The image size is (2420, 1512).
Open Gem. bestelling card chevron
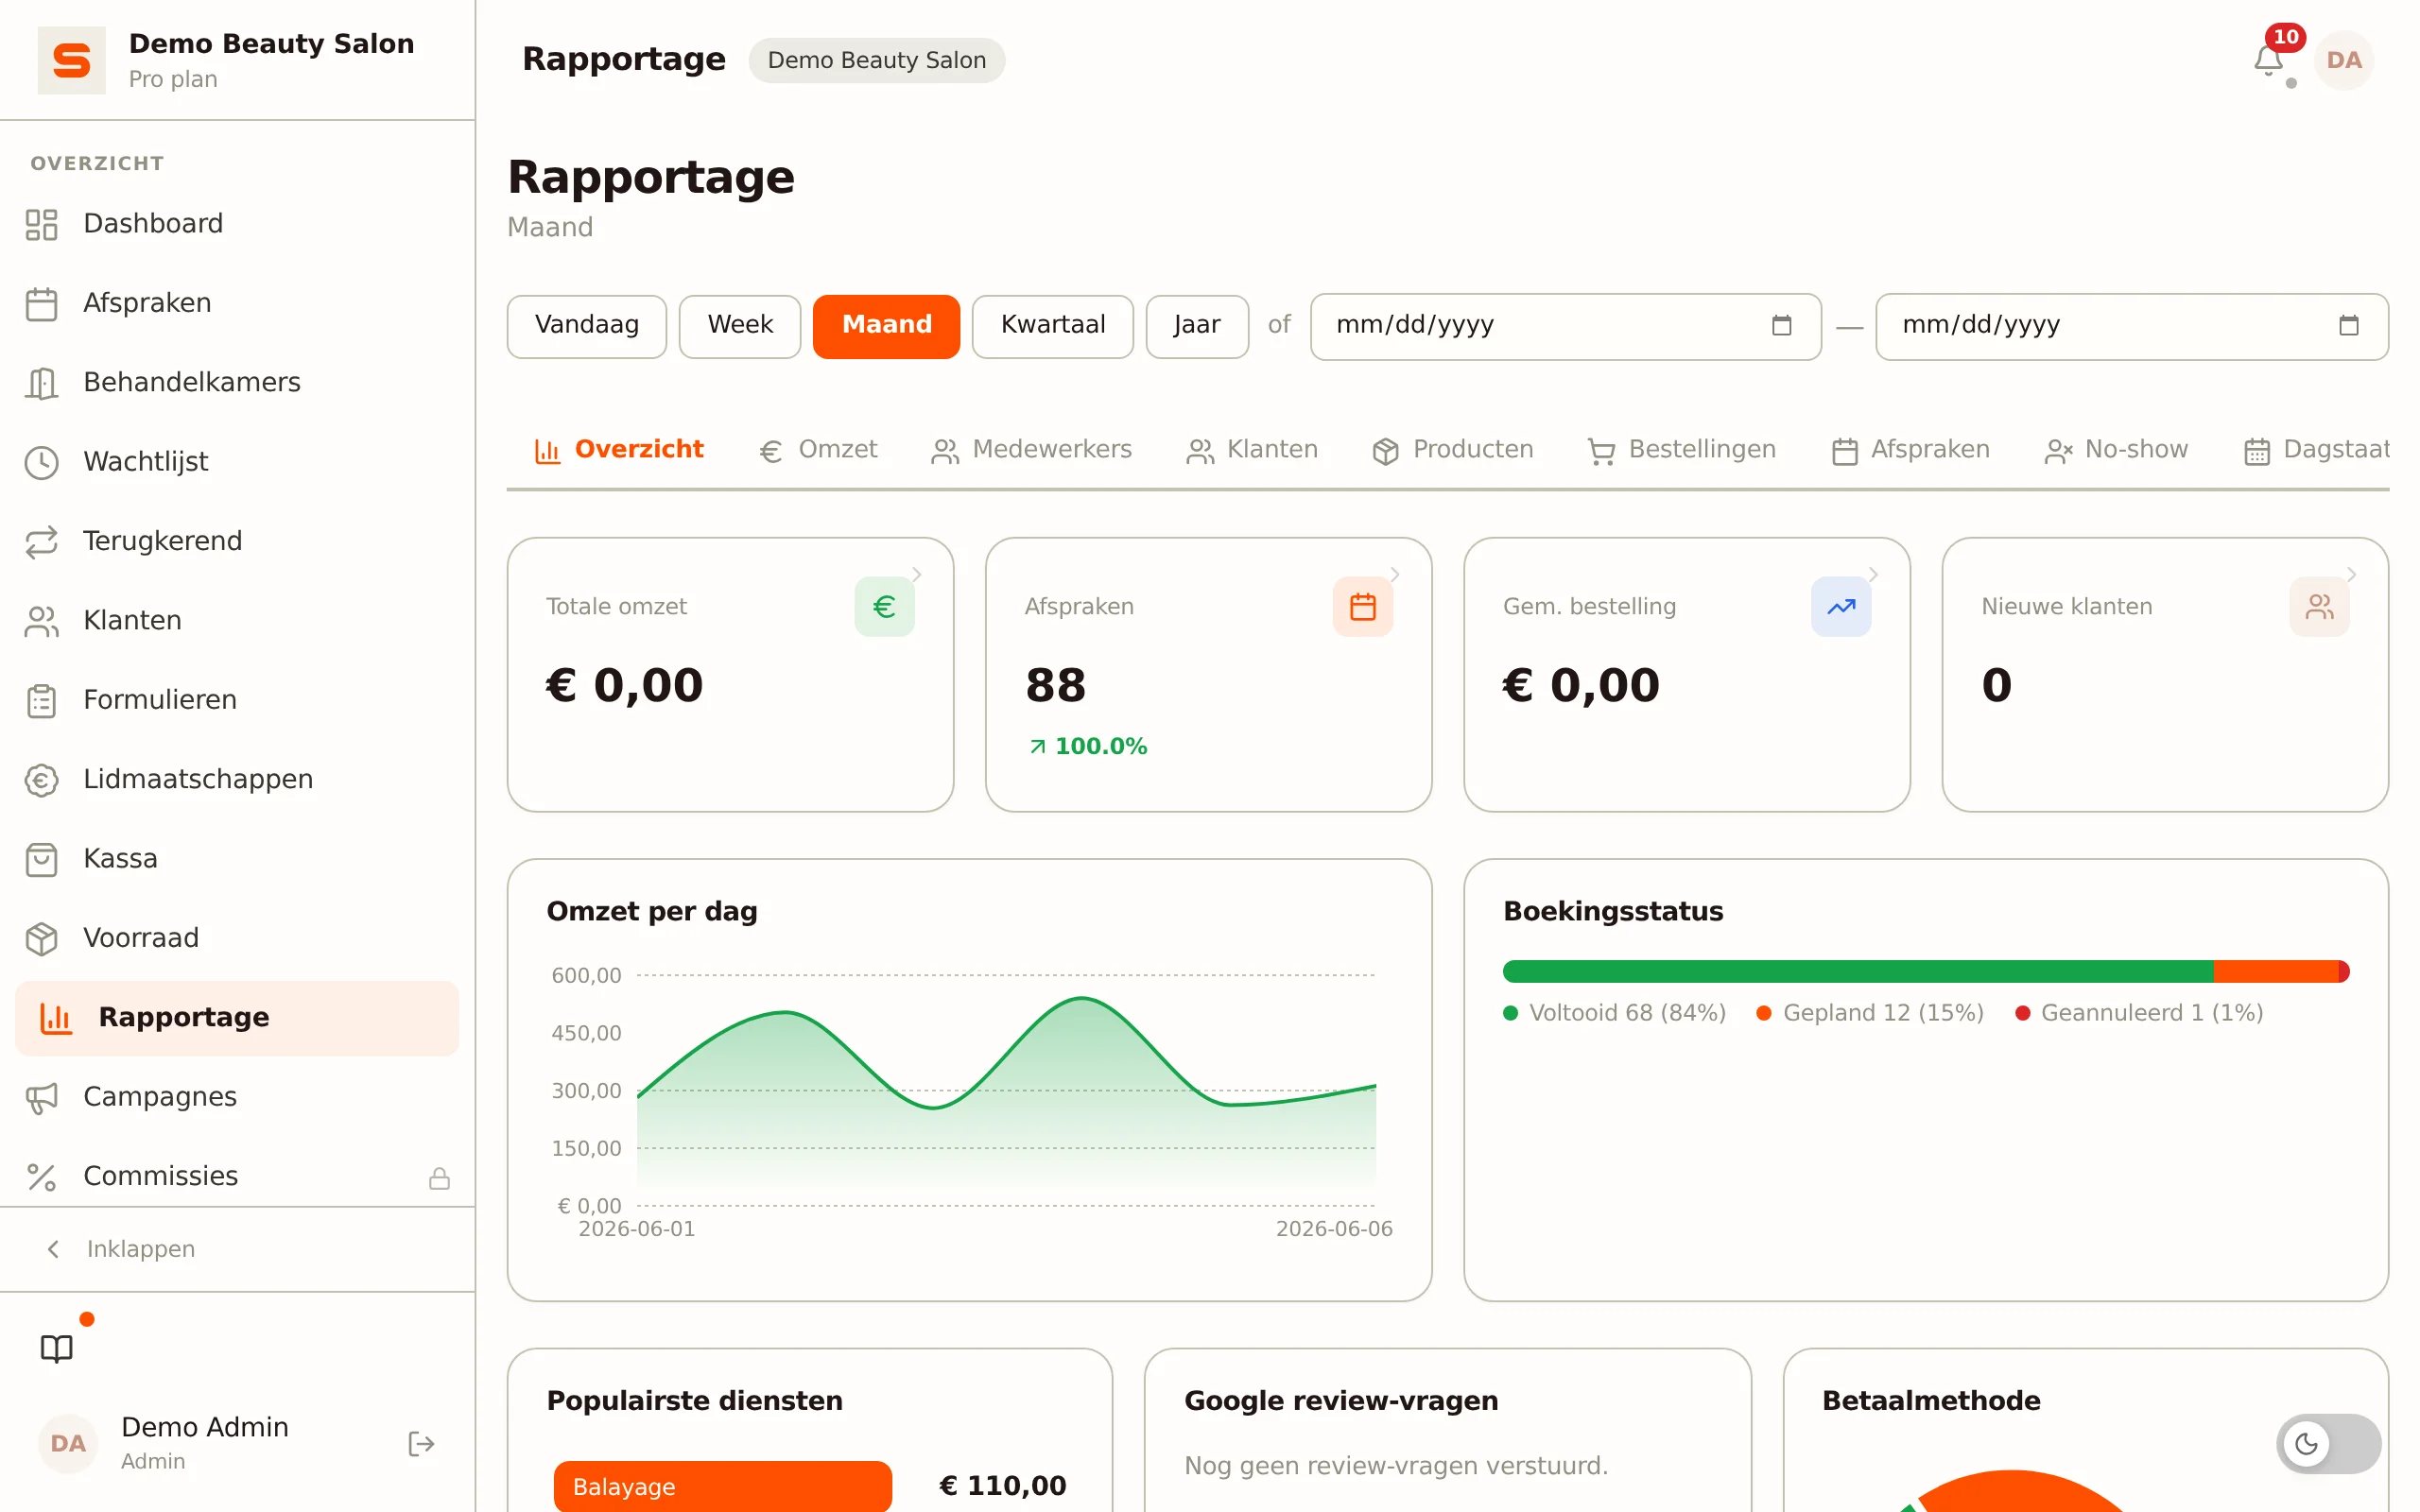1873,574
